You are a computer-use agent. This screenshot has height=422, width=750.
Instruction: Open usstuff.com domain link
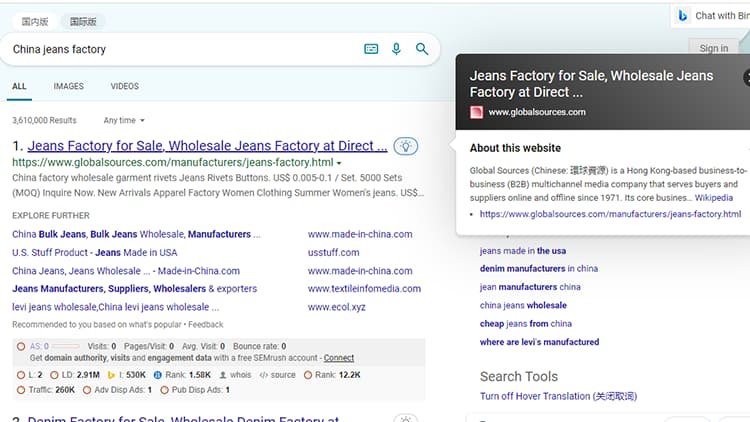click(x=333, y=253)
